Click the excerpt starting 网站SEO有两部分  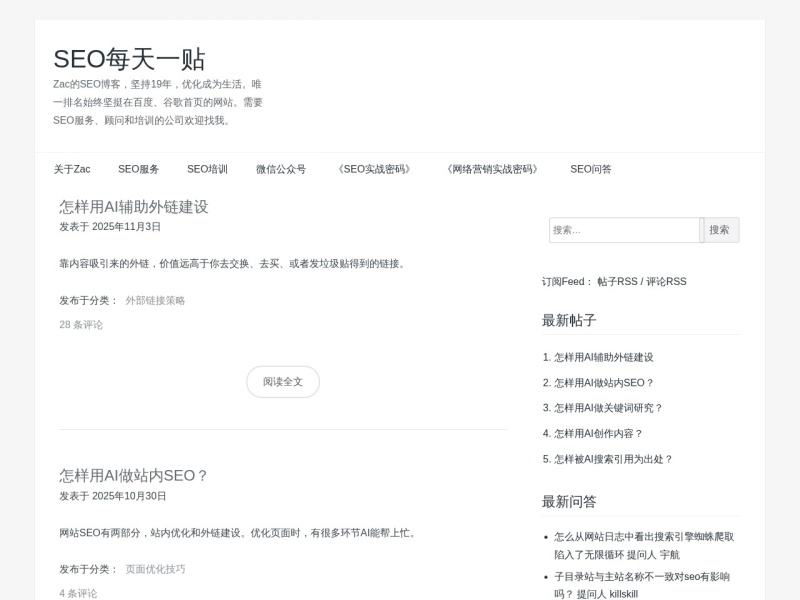(239, 533)
